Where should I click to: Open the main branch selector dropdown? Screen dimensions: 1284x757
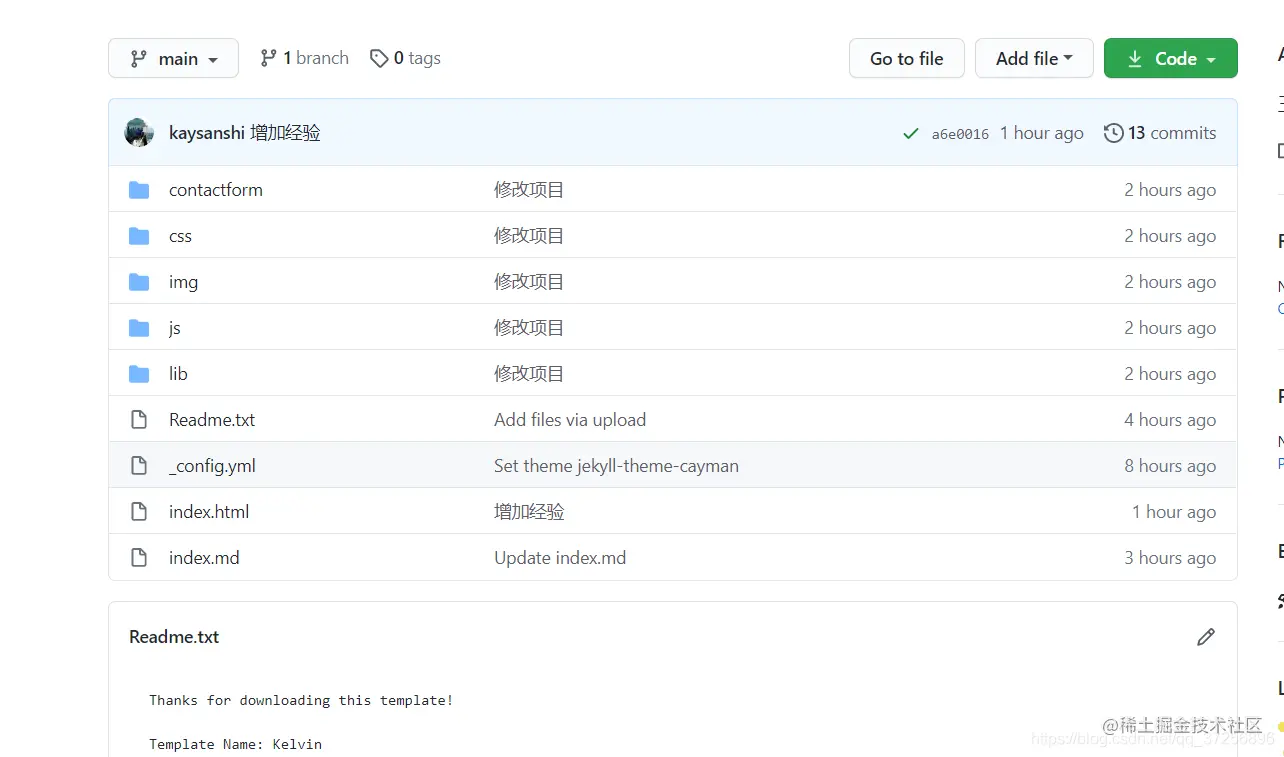click(173, 58)
